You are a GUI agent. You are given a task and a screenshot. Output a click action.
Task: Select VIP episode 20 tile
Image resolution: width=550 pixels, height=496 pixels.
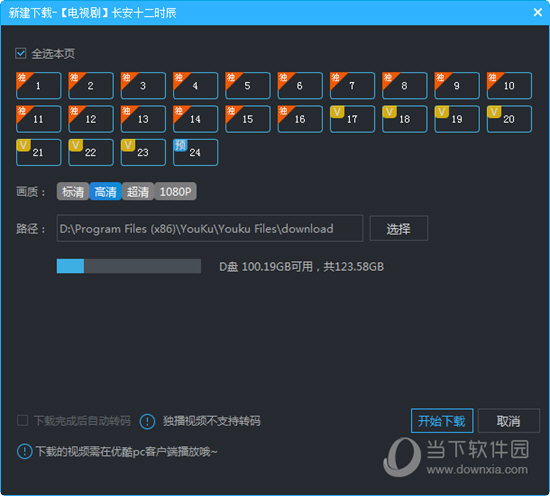point(509,119)
